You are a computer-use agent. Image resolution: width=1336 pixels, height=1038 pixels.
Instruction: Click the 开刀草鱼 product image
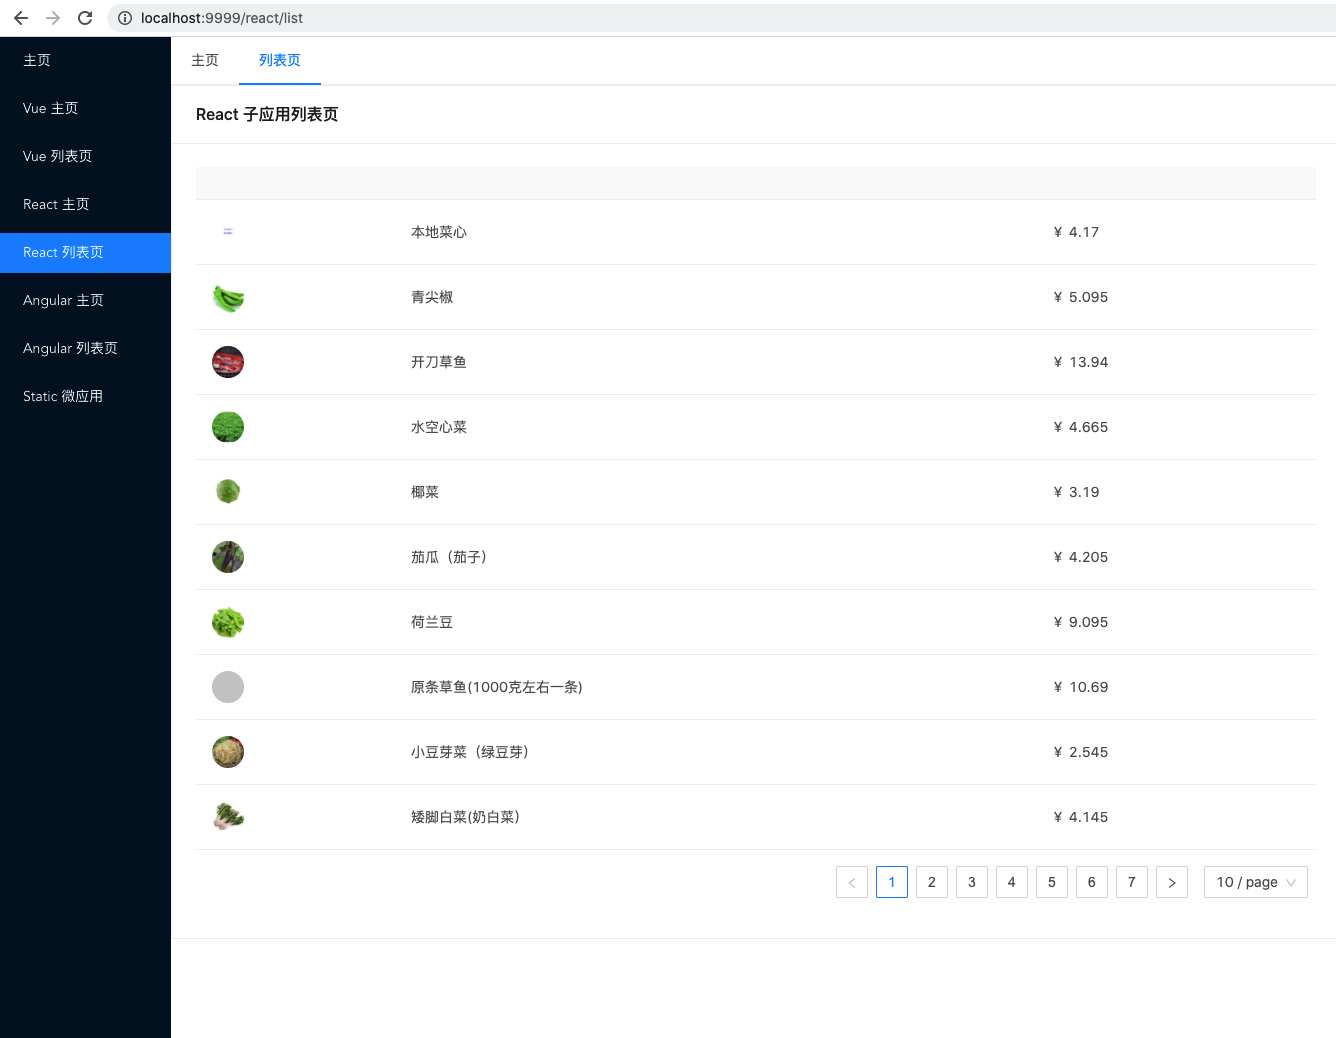tap(228, 362)
